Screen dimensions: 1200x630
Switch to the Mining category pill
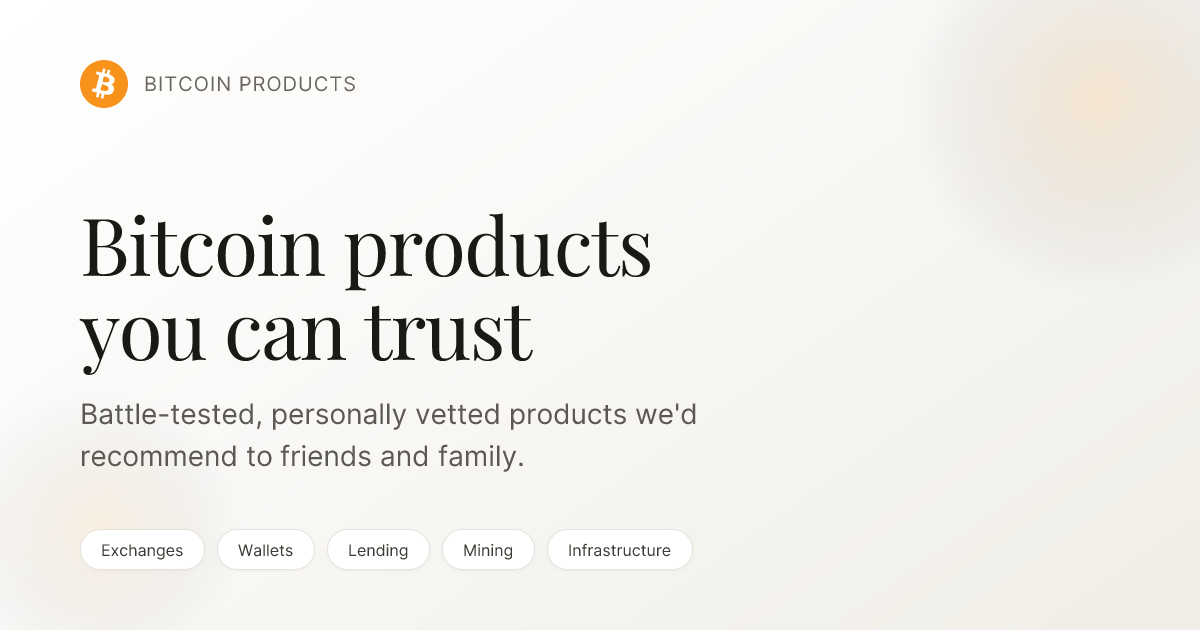tap(488, 550)
